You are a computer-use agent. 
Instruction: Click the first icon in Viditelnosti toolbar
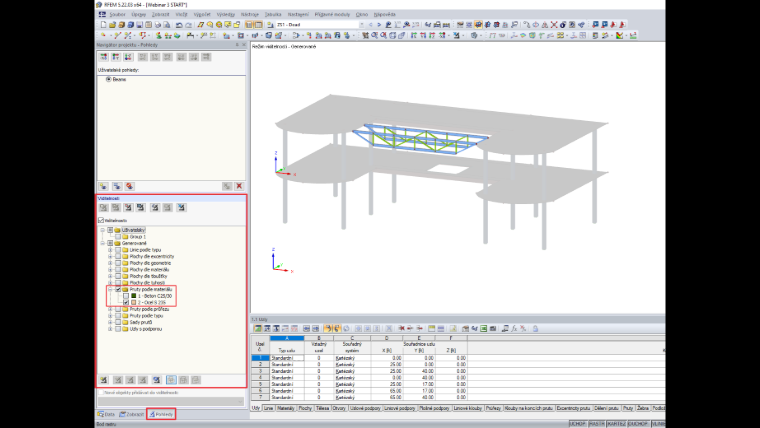(103, 207)
